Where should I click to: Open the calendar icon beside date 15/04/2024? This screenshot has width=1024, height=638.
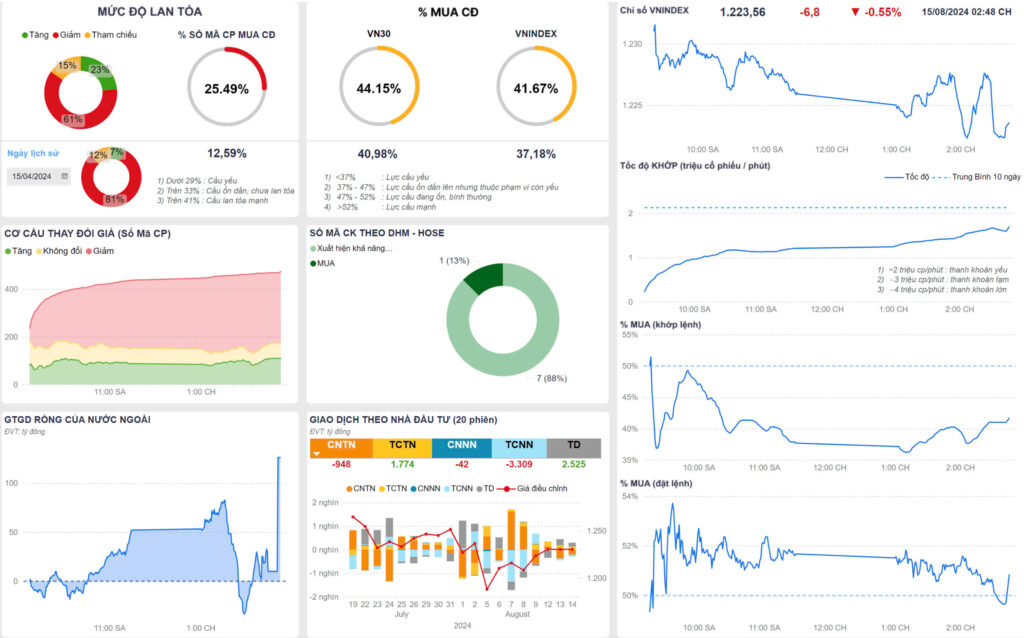point(65,175)
